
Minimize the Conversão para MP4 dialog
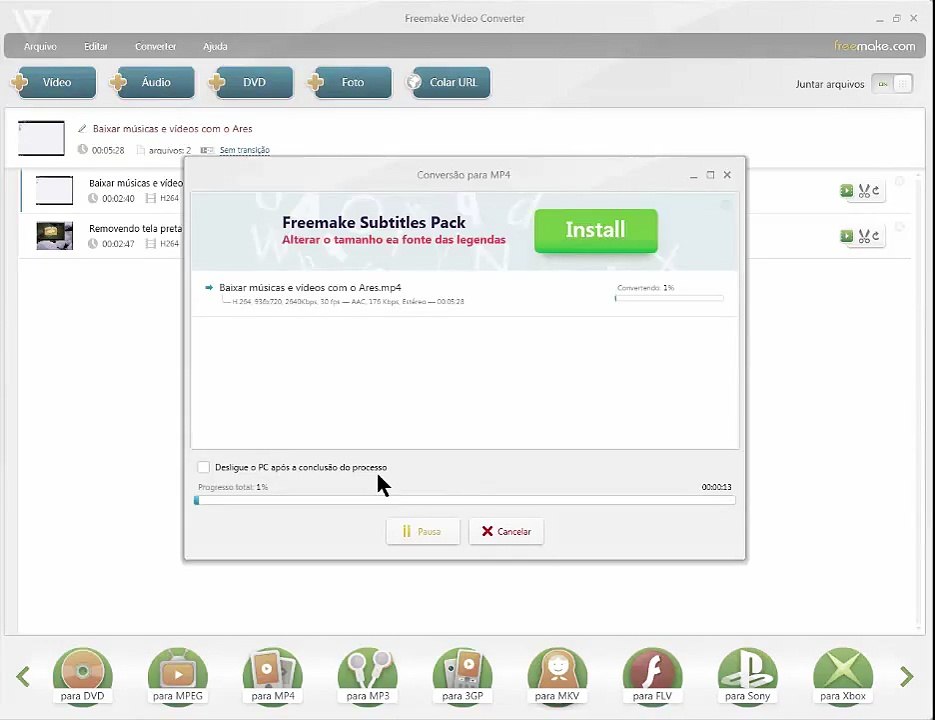693,175
